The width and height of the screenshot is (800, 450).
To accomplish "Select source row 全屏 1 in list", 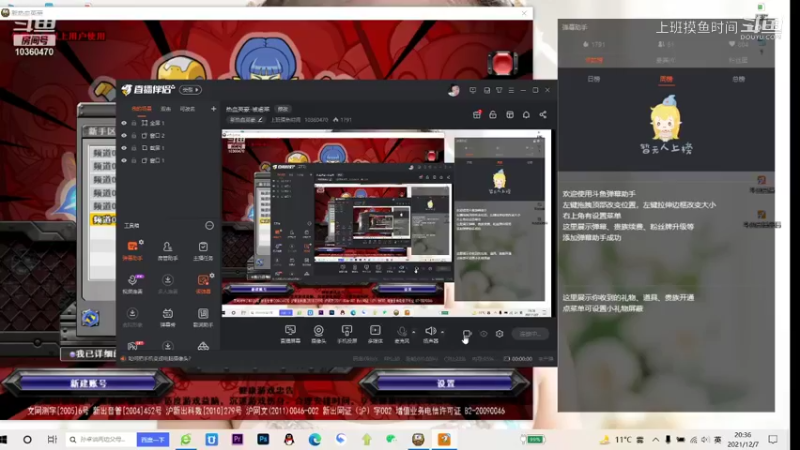I will tap(168, 123).
